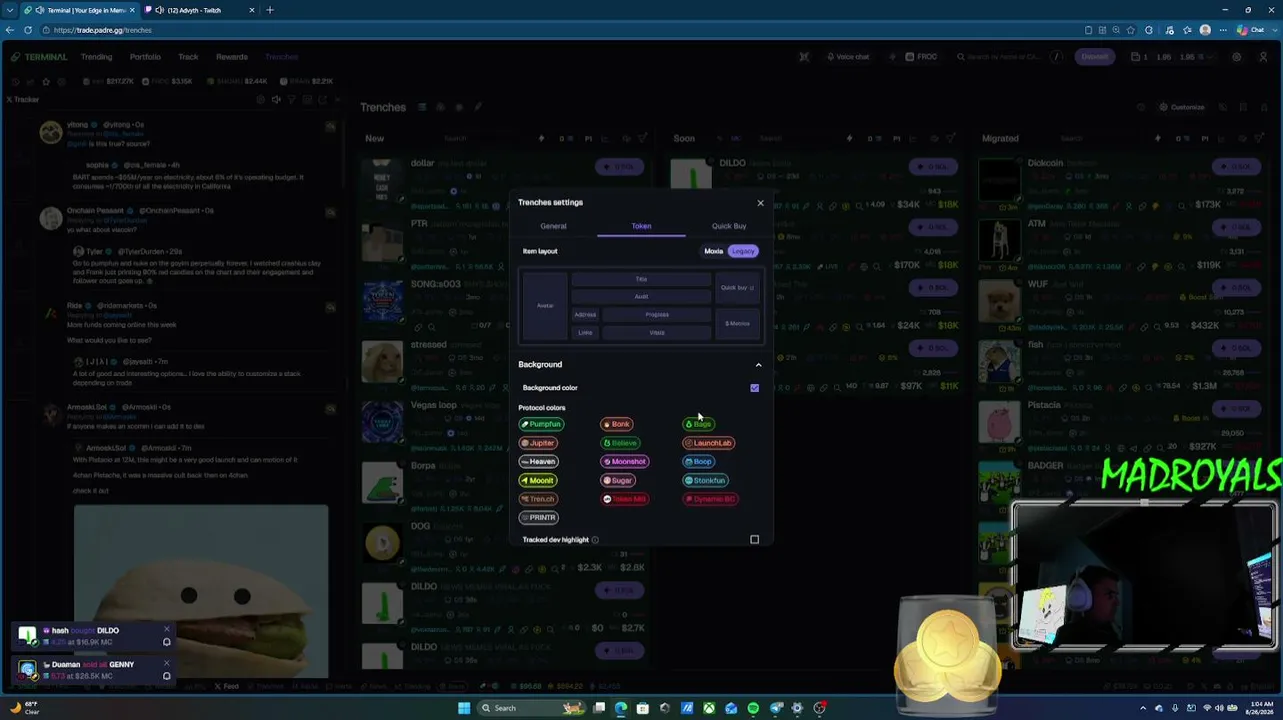This screenshot has width=1283, height=720.
Task: Click the Deposit button
Action: coord(1095,57)
